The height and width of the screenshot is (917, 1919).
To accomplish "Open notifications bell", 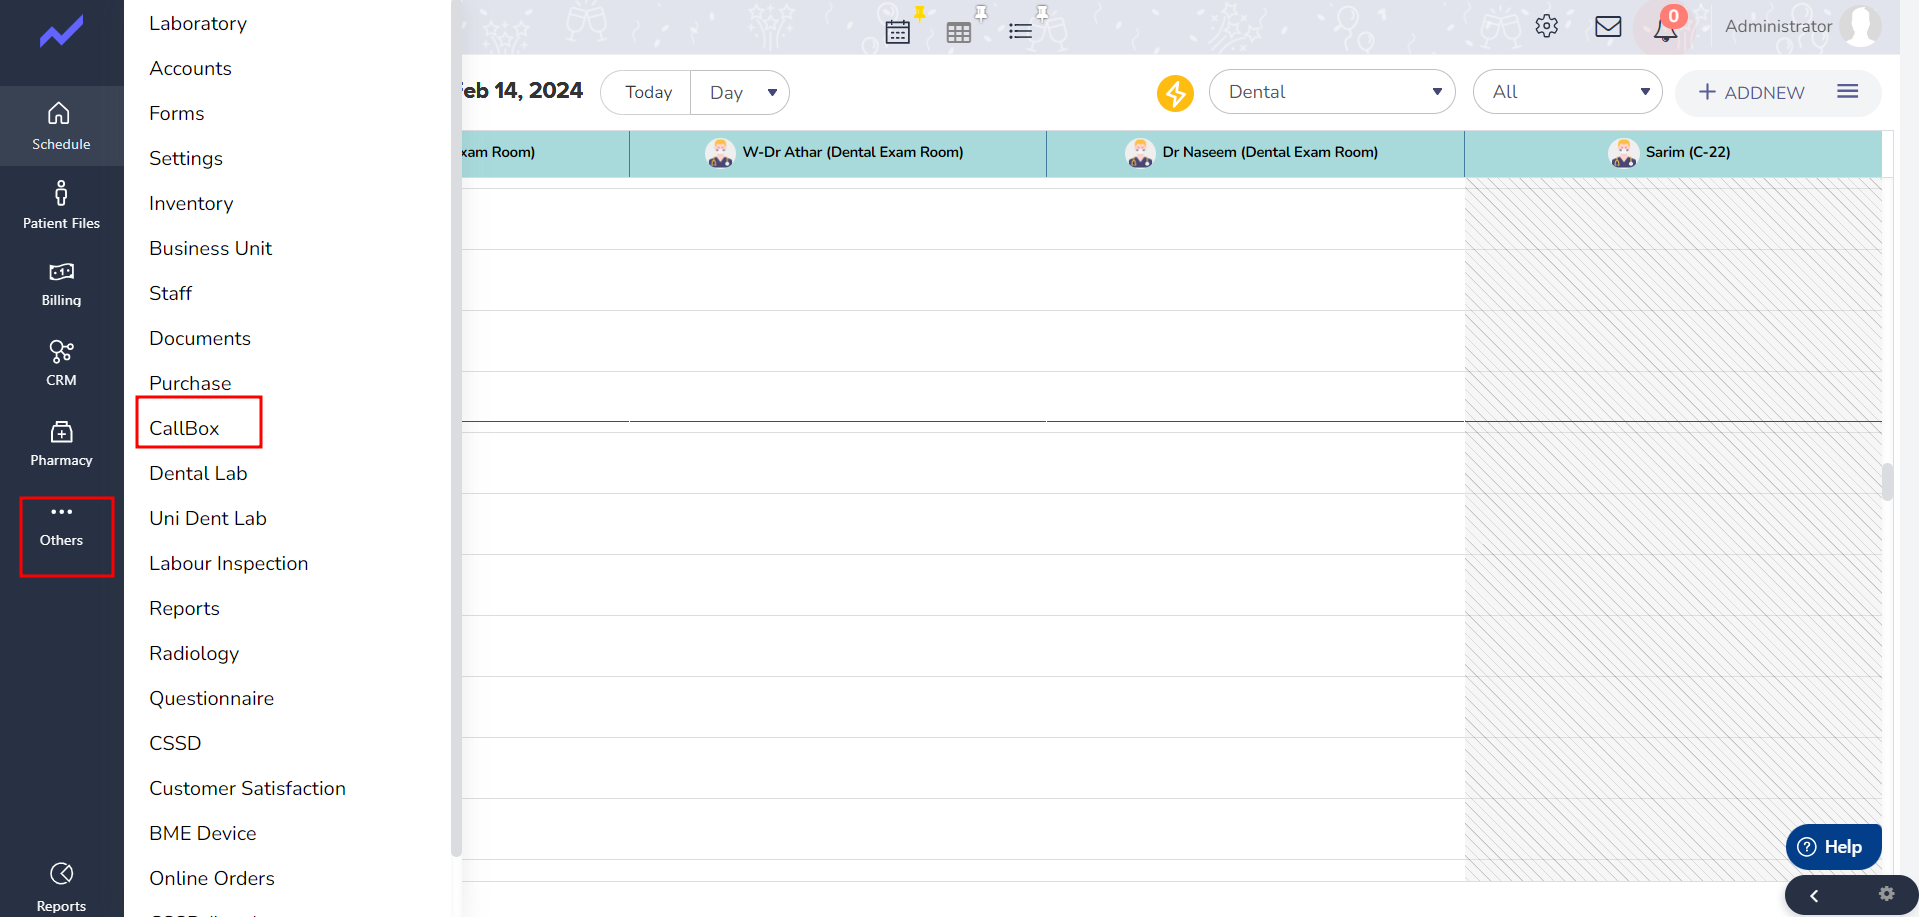I will pos(1665,28).
